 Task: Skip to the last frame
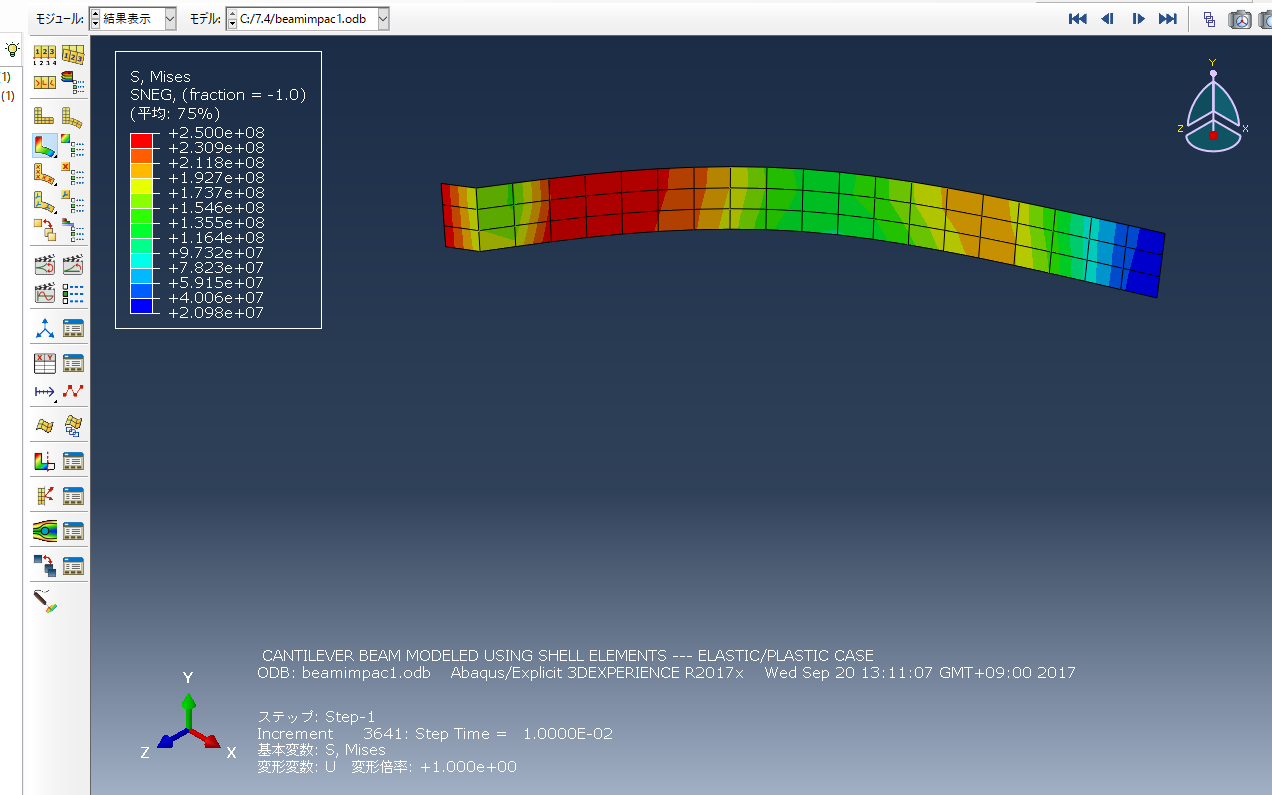click(x=1167, y=19)
